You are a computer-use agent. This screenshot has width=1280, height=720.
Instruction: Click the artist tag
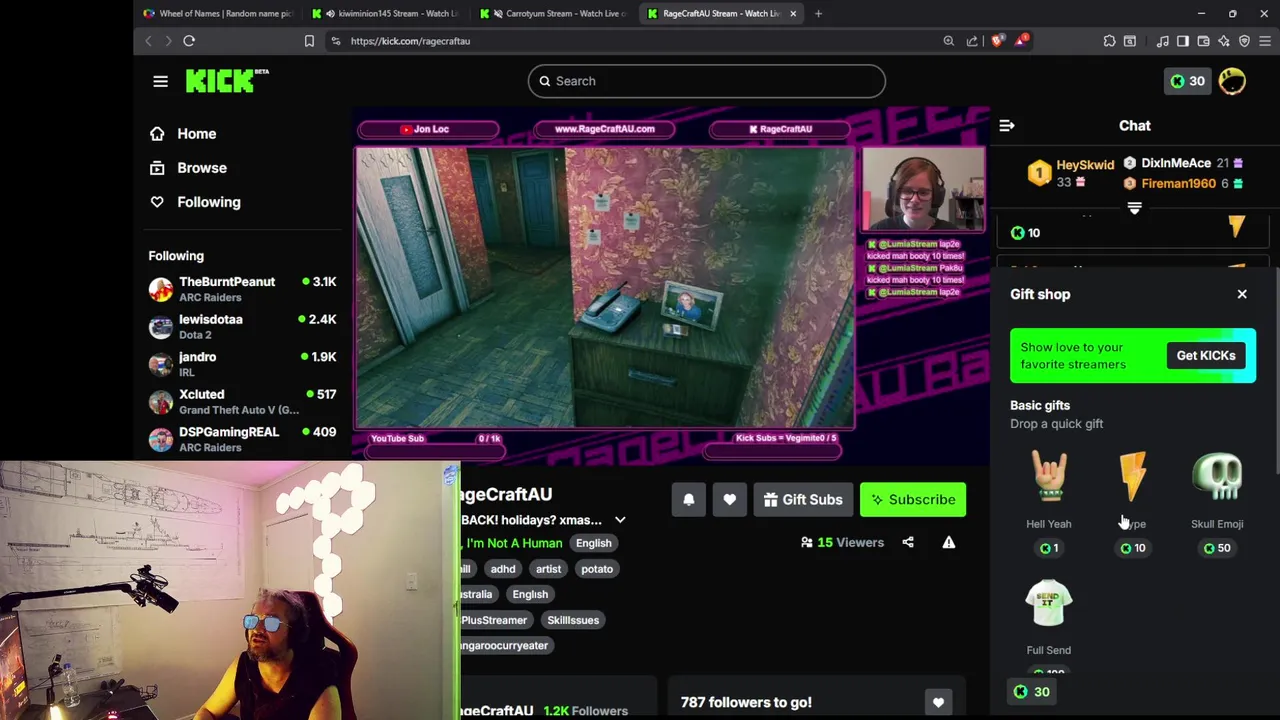548,569
